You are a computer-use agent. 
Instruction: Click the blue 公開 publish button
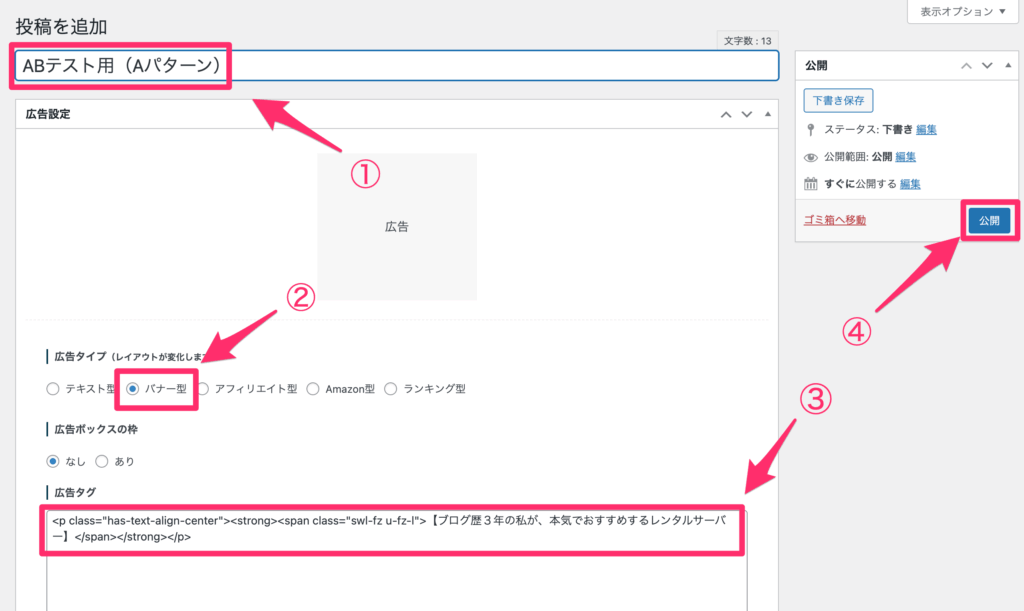coord(988,220)
